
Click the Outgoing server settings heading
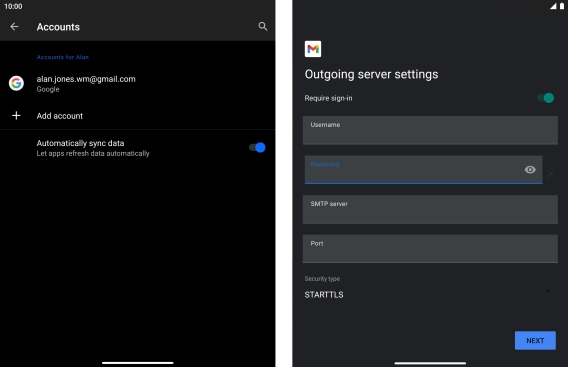click(x=371, y=74)
